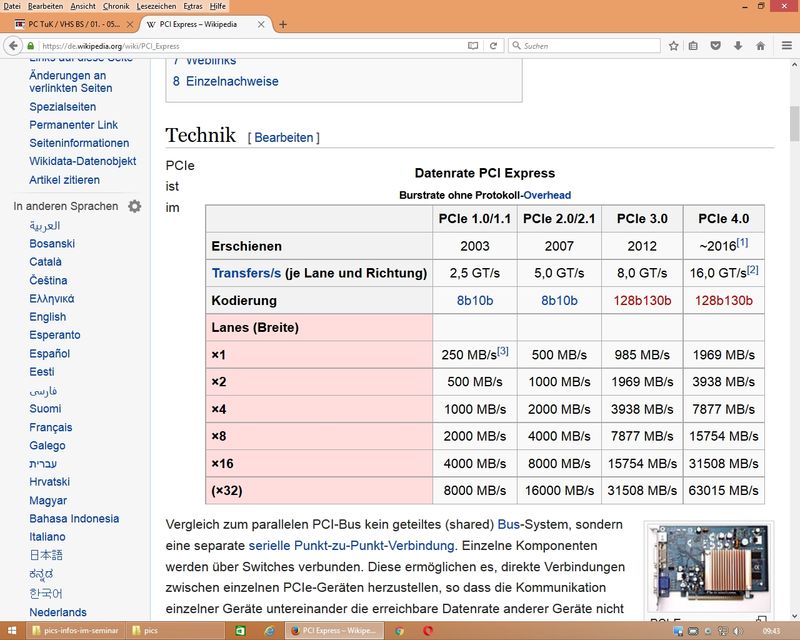Save page to Pocket icon
Image resolution: width=800 pixels, height=640 pixels.
[x=717, y=45]
